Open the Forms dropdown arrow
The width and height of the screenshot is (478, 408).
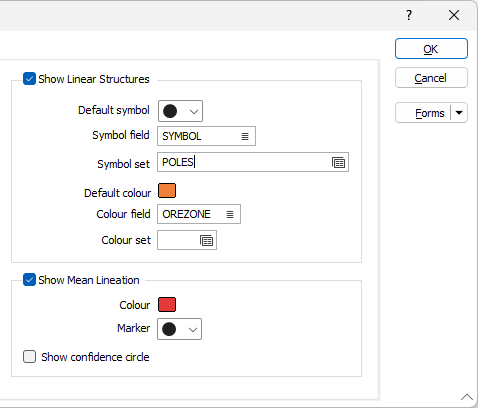[x=459, y=113]
